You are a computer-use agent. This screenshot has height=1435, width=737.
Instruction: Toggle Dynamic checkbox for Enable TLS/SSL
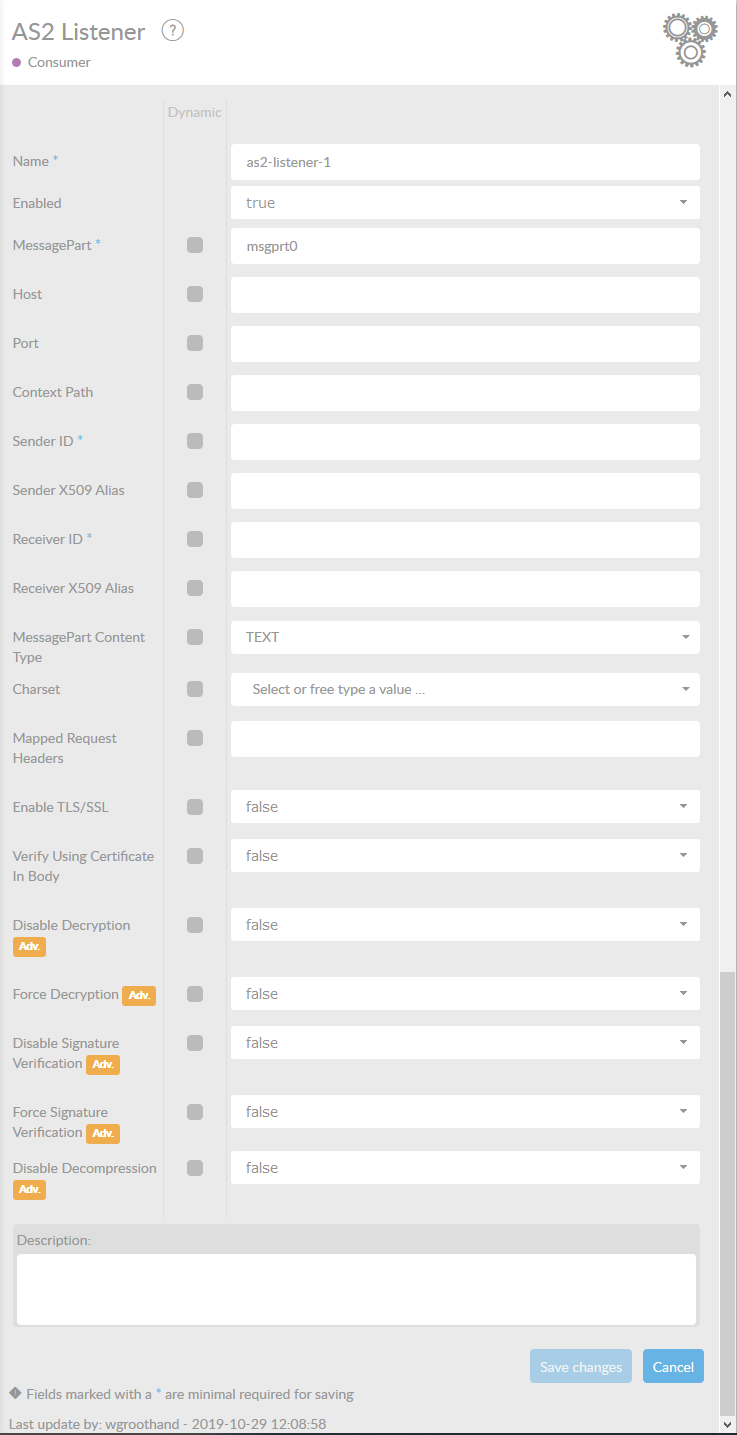[195, 807]
